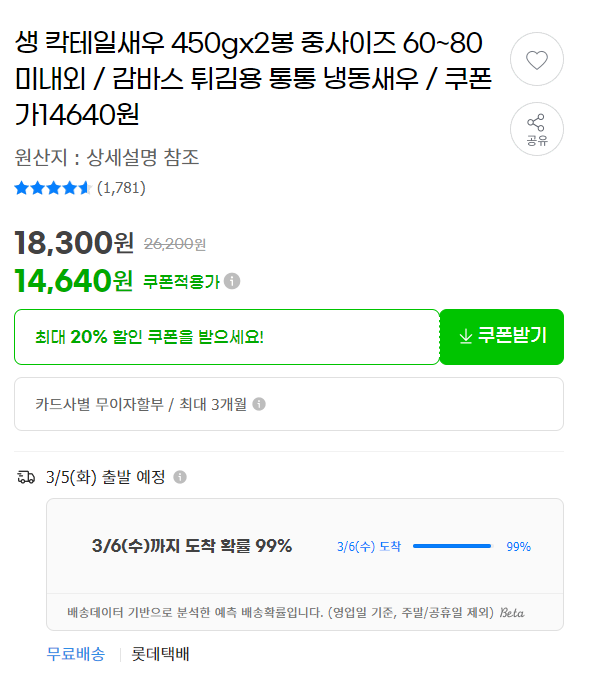Click the 14,640원 coupon price
Screen dimensions: 597x679
coord(74,281)
